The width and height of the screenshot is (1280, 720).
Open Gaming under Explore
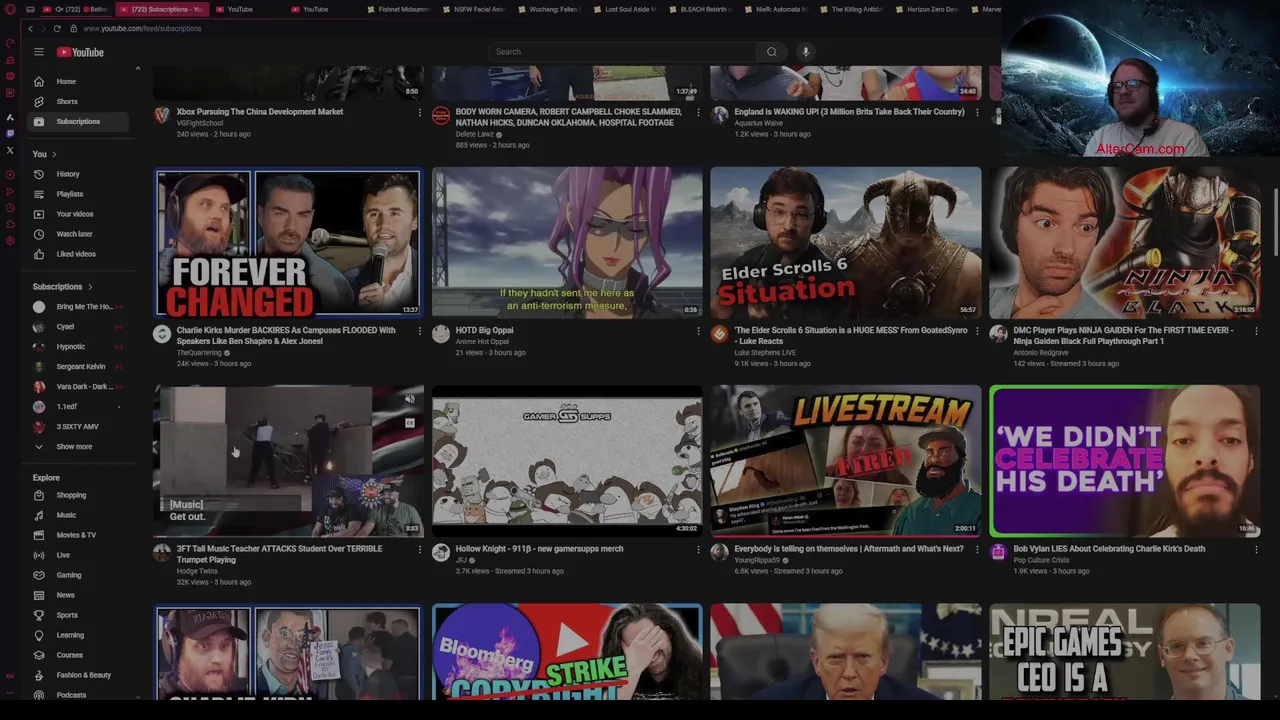pyautogui.click(x=78, y=575)
